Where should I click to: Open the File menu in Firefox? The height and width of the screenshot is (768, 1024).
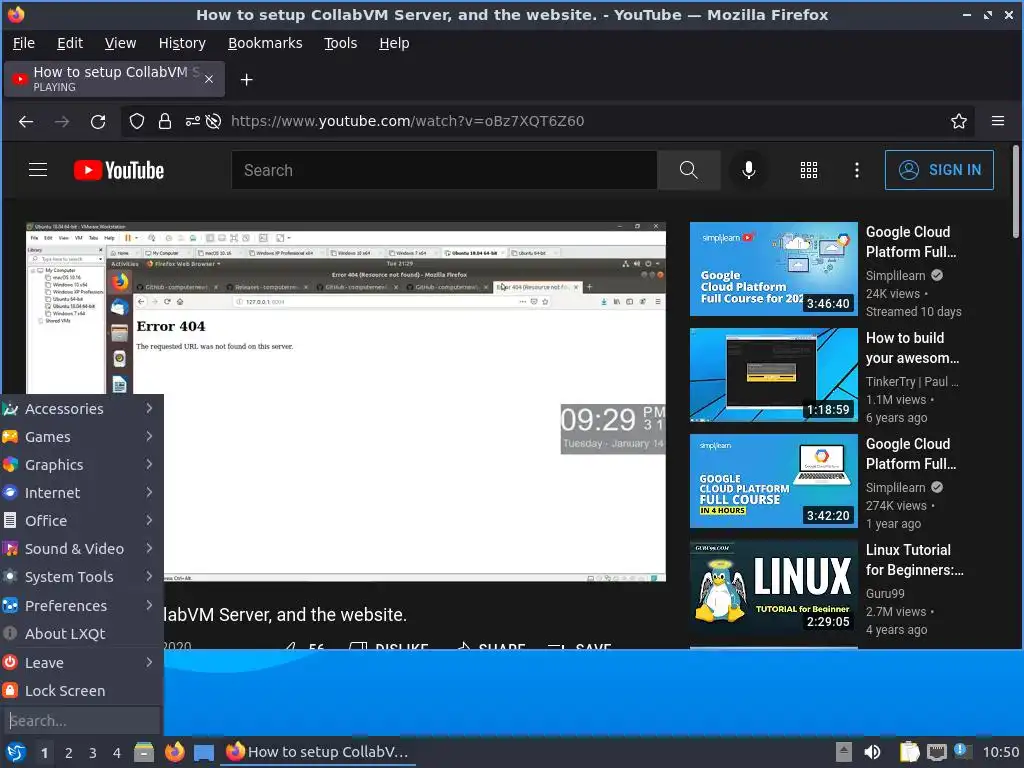[24, 43]
